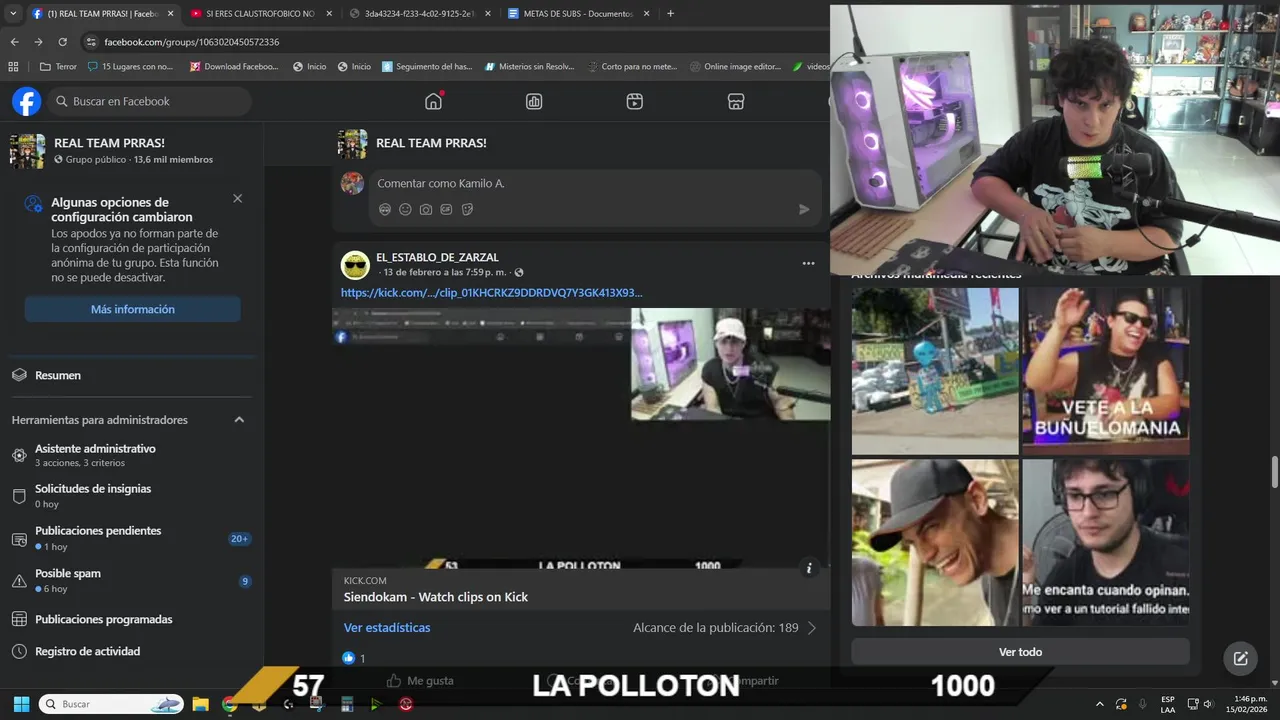Click the post timestamp 13 de febrero
This screenshot has height=720, width=1280.
click(444, 272)
